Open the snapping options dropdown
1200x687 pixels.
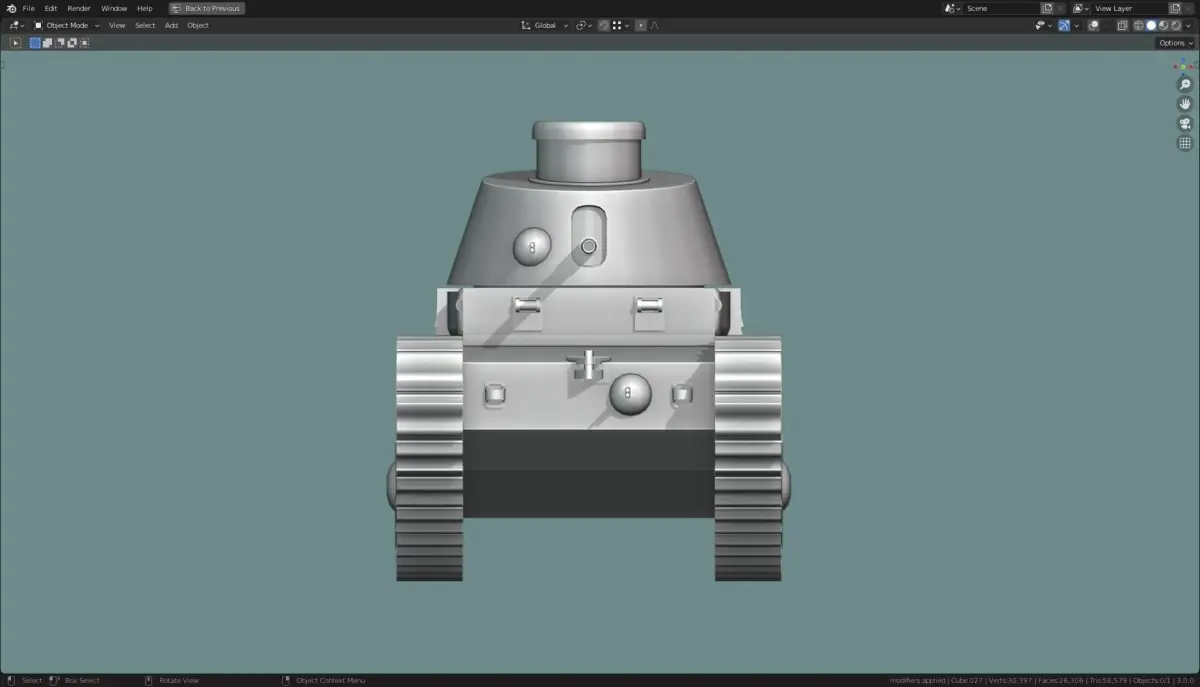pos(622,25)
